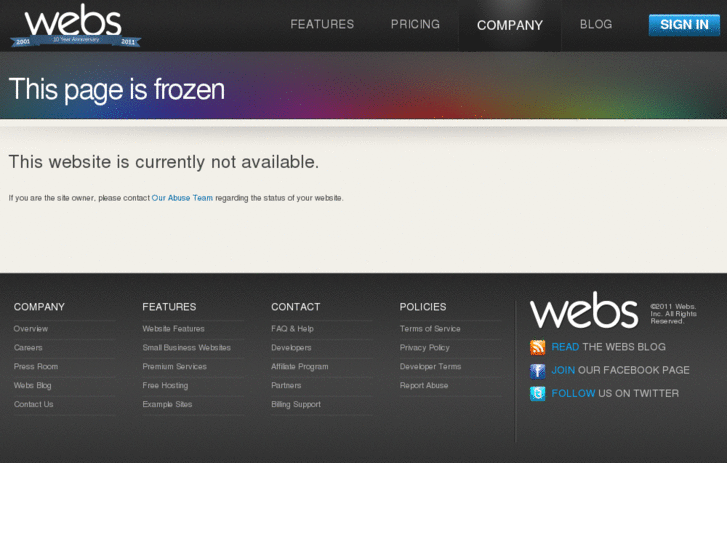The width and height of the screenshot is (727, 545).
Task: Open FAQ & Help link
Action: tap(292, 329)
